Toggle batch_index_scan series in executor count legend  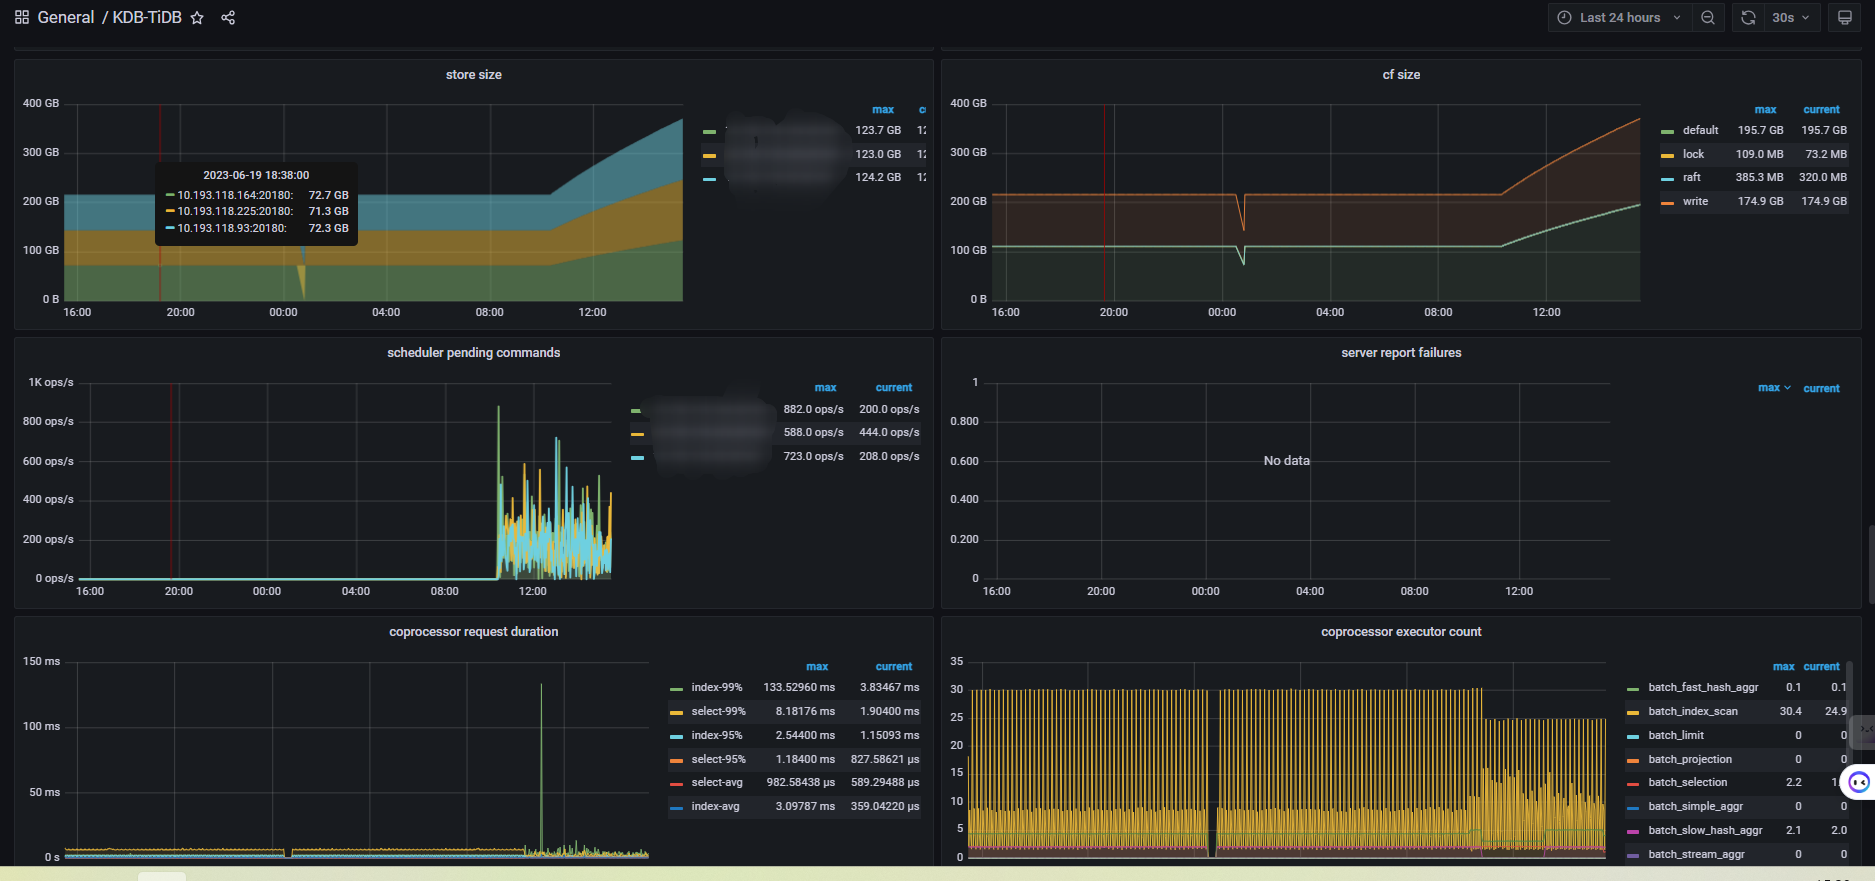click(1692, 712)
